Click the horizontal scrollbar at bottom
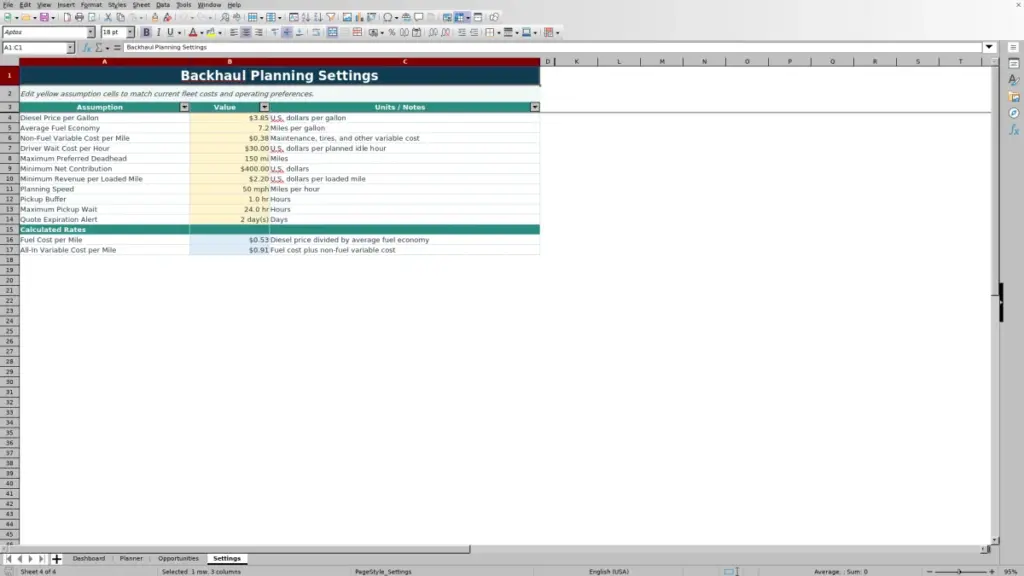The image size is (1024, 576). coord(235,549)
